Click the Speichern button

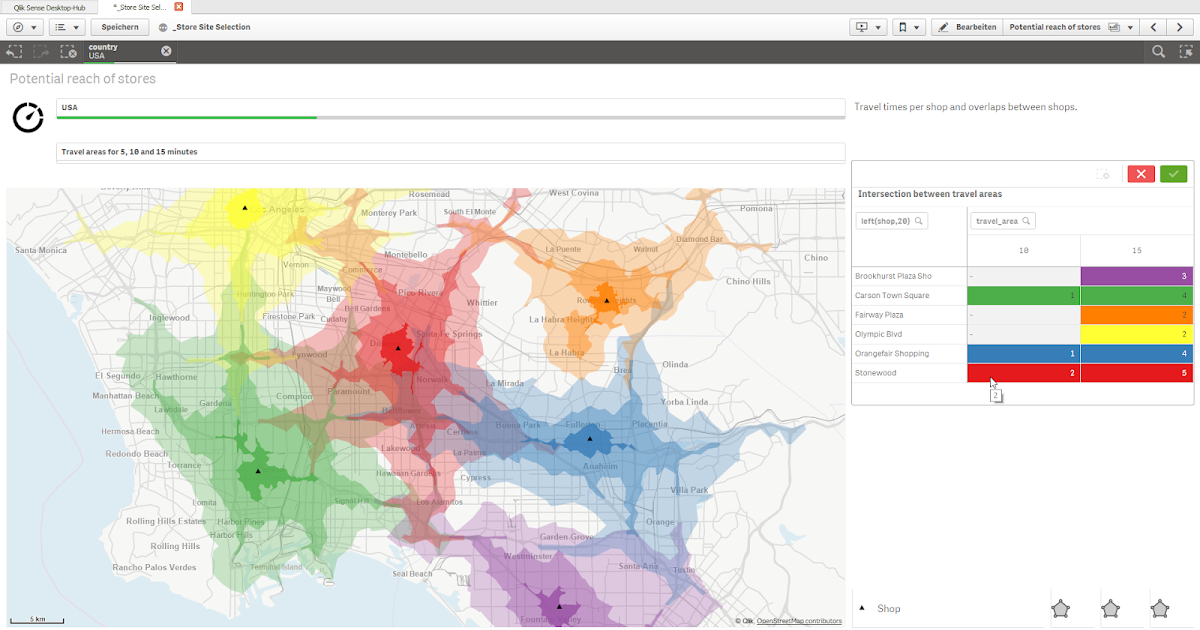coord(119,27)
